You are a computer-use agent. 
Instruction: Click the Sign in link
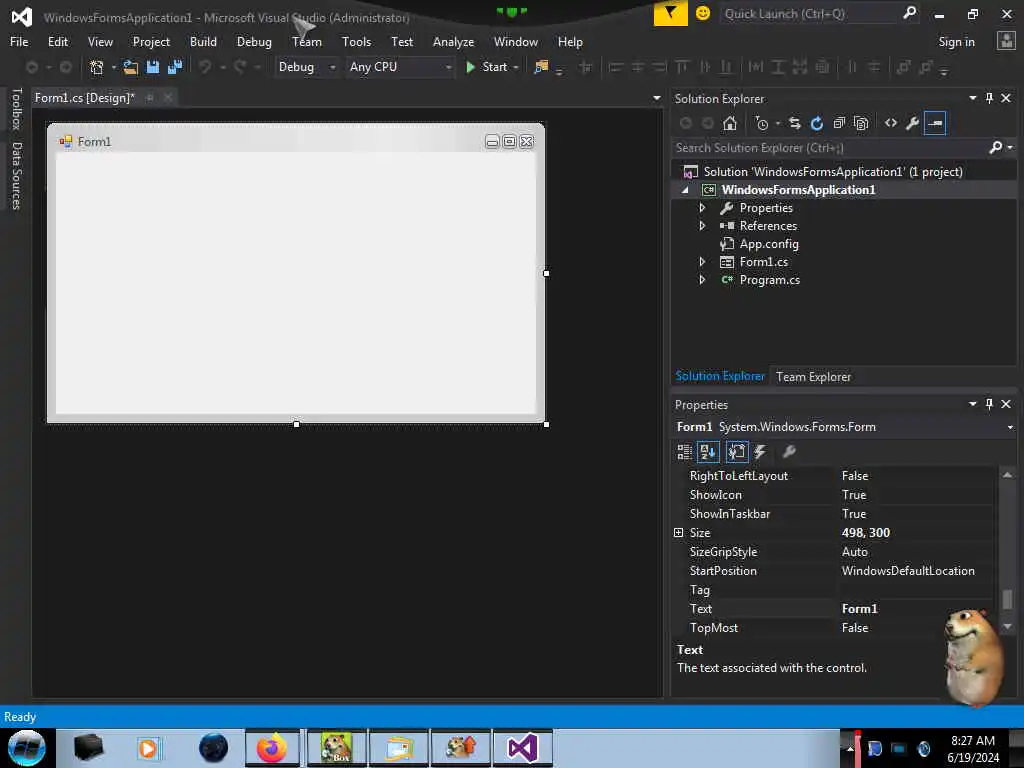click(956, 42)
